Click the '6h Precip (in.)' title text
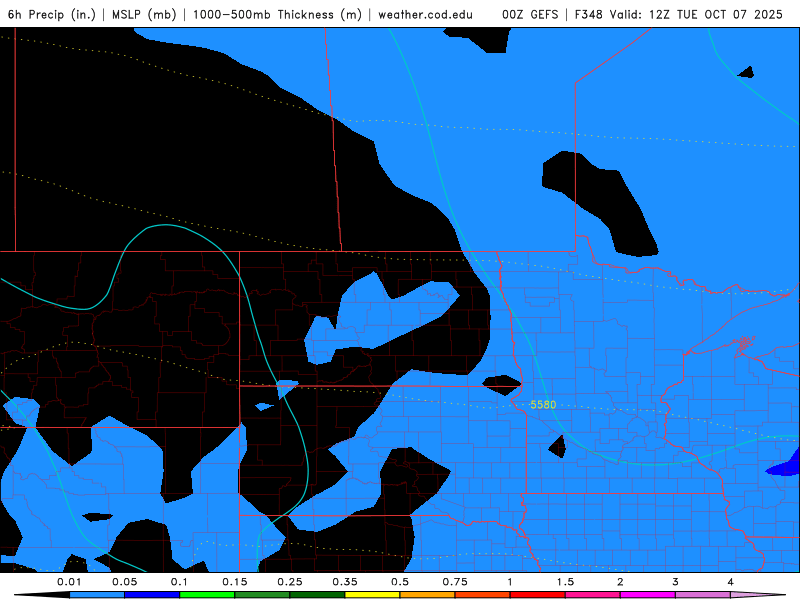 click(52, 14)
